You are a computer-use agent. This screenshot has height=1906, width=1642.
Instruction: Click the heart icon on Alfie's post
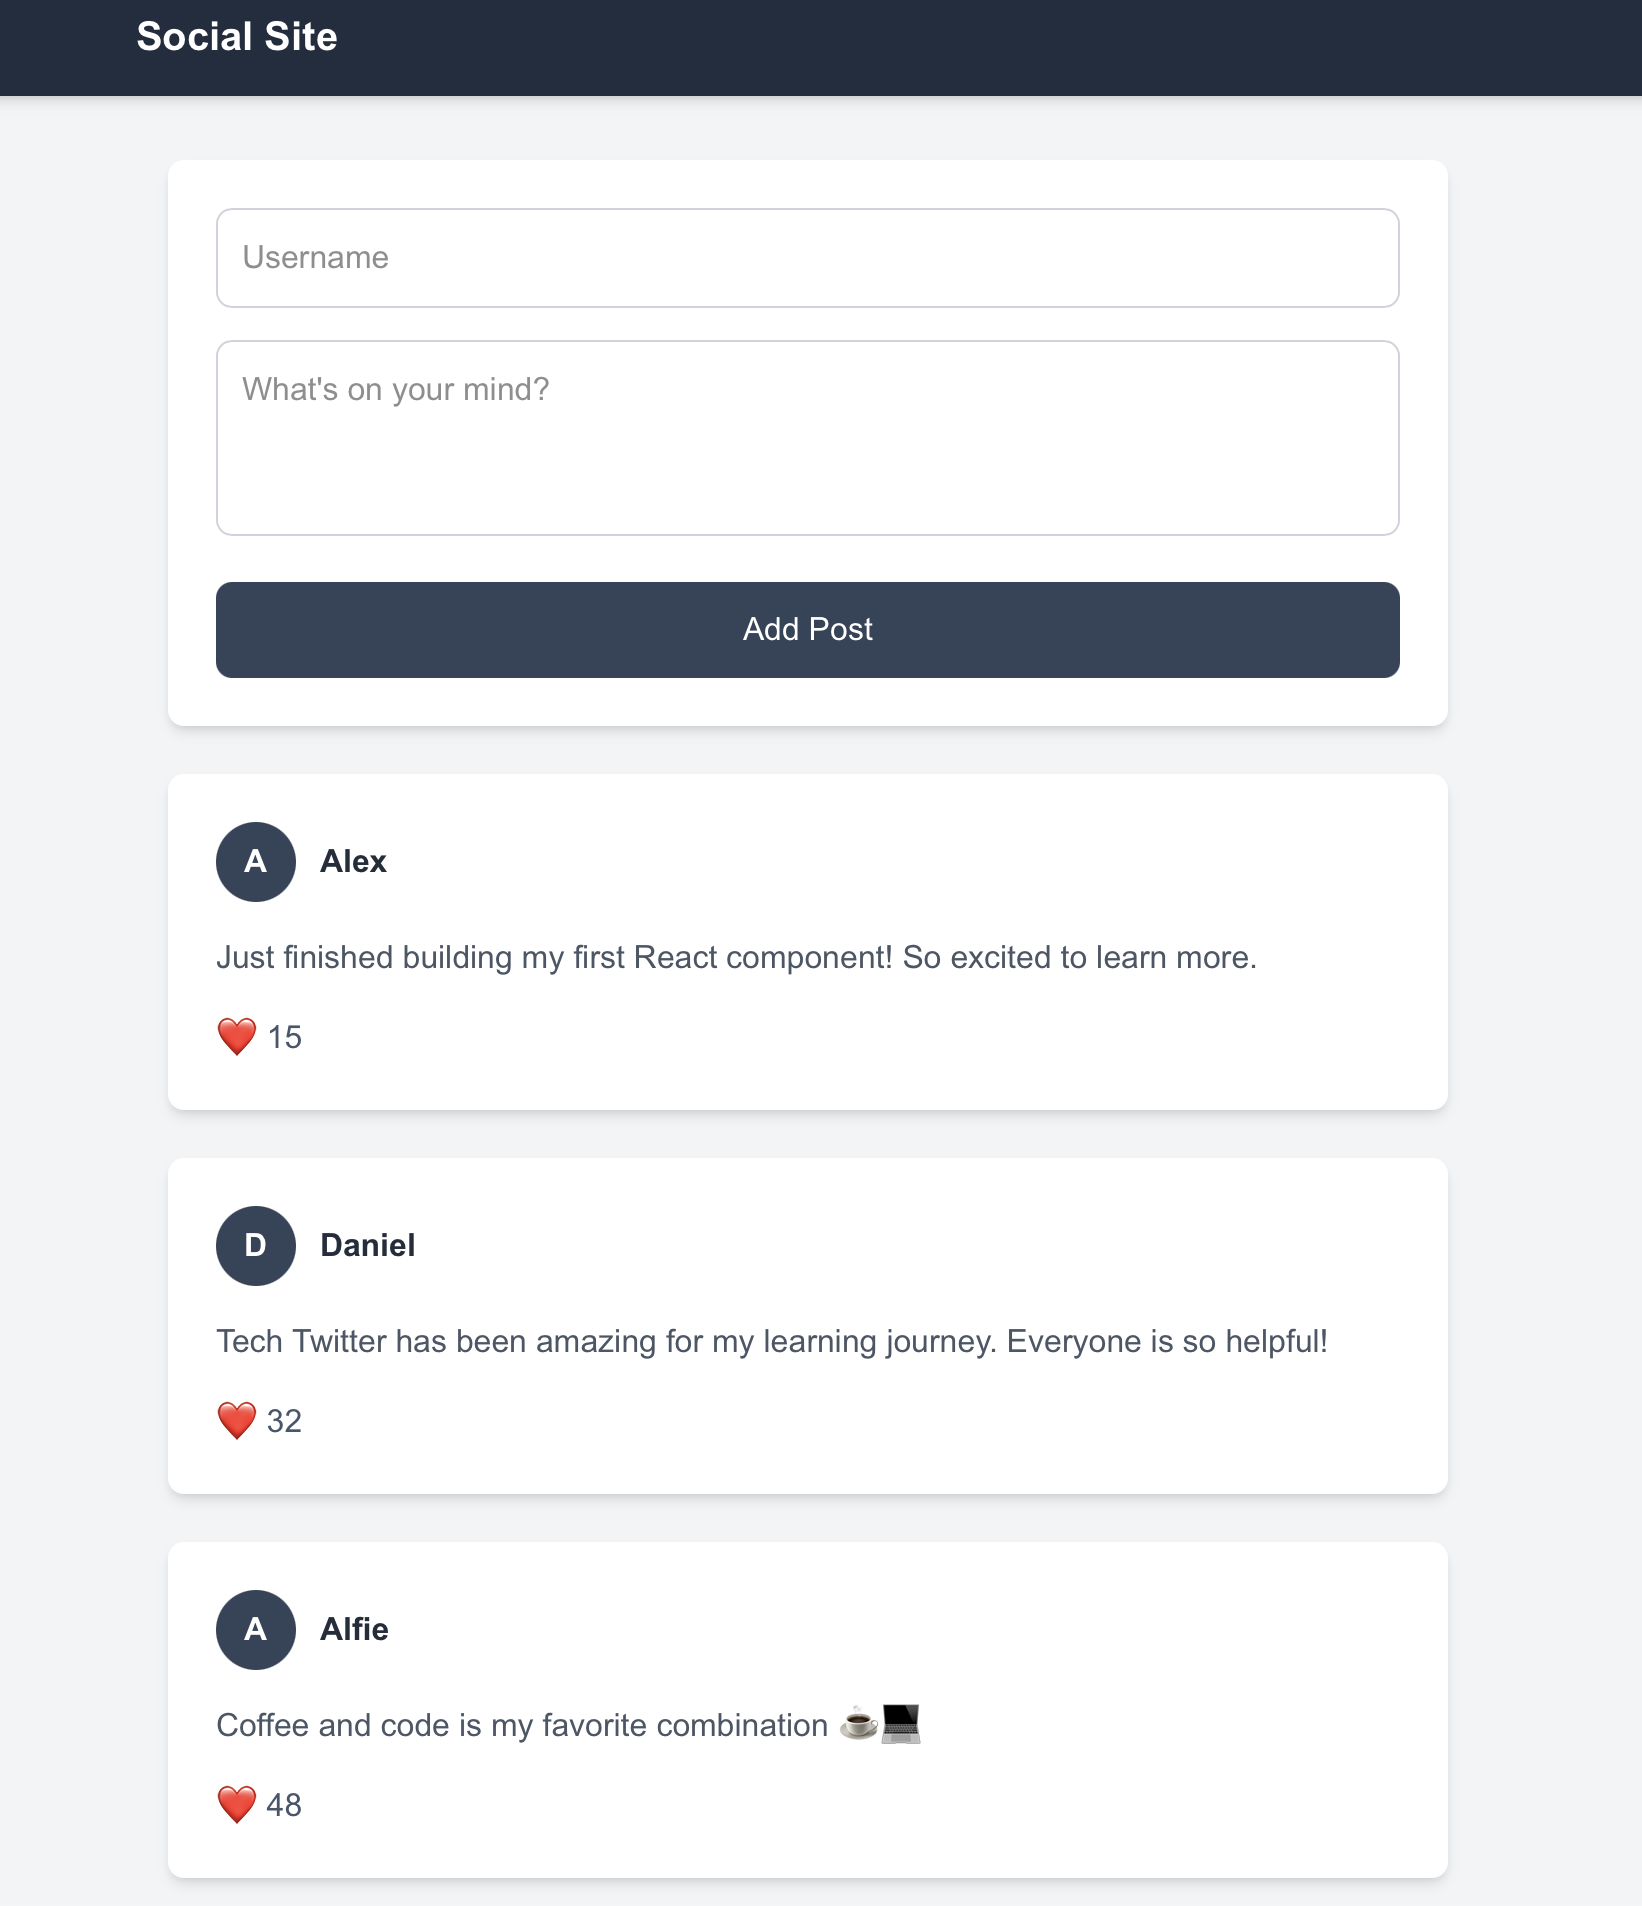236,1804
